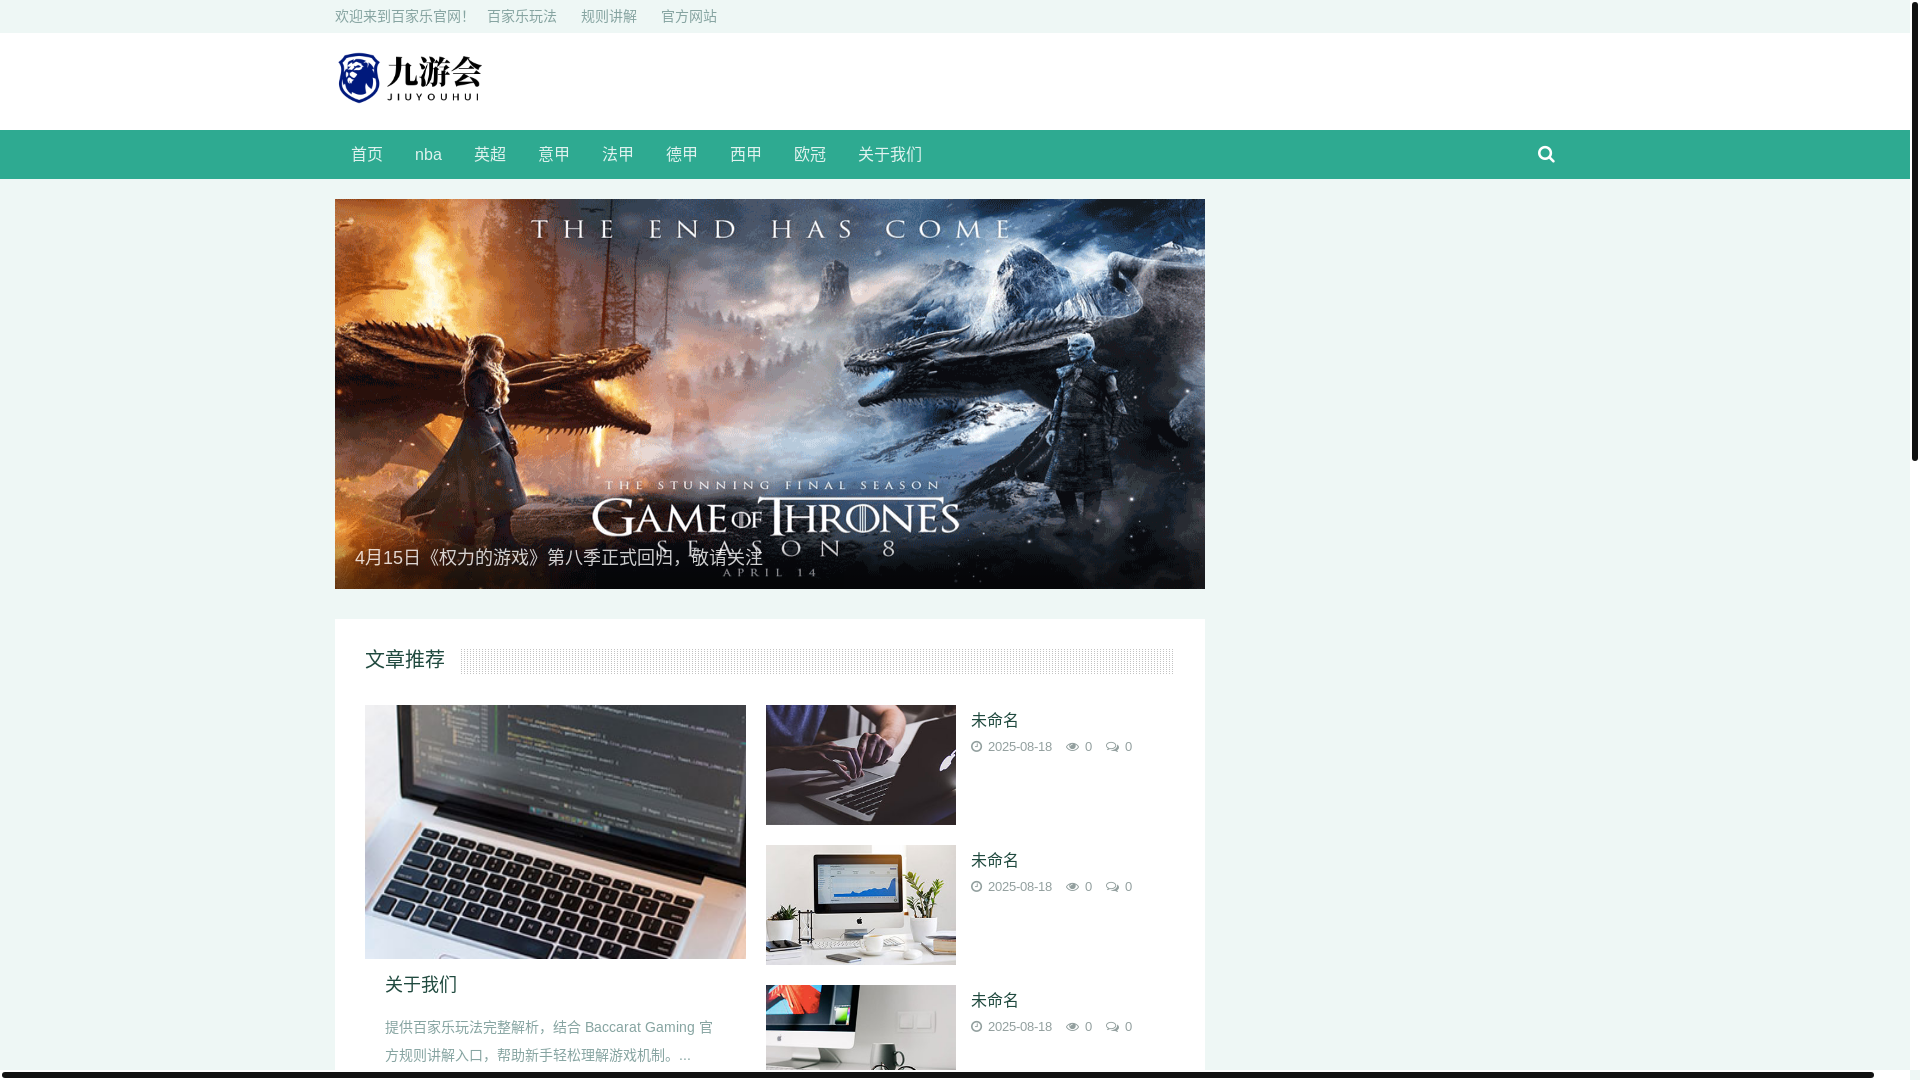Click views eye icon of first 未命名 article
Screen dimensions: 1920x1080
point(1072,747)
